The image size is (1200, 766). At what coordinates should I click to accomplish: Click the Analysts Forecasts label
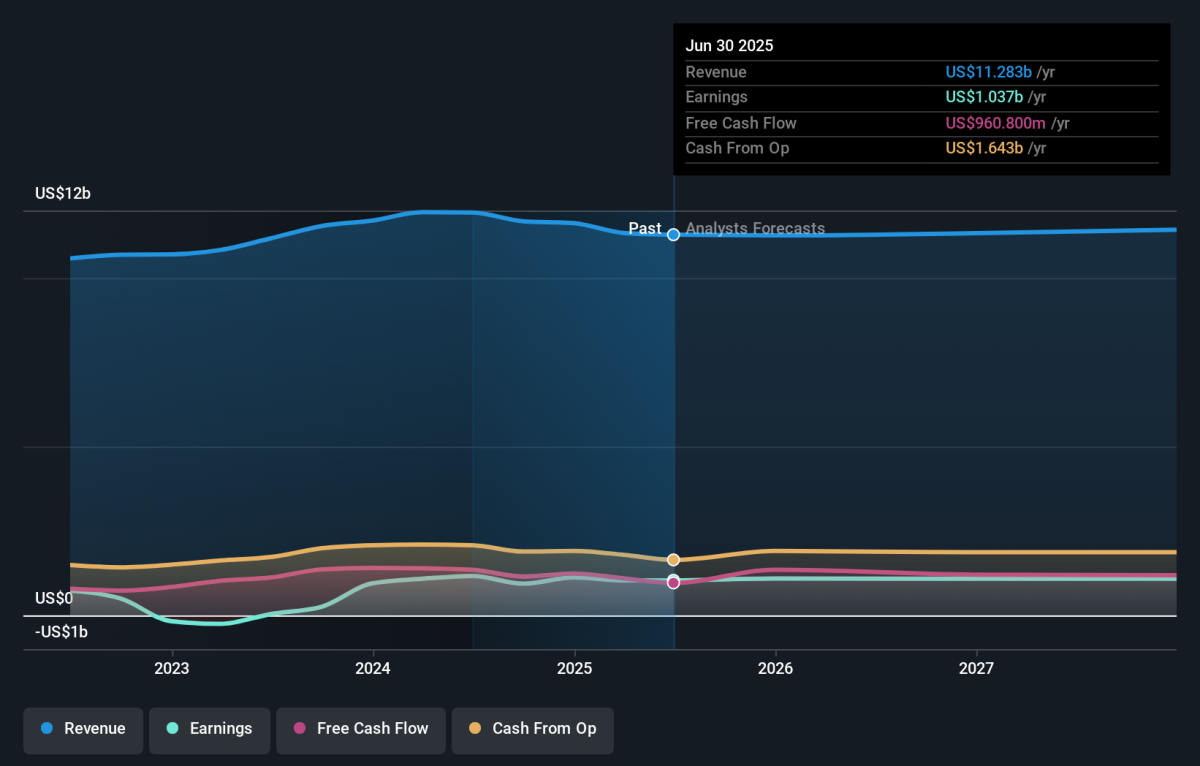coord(755,228)
